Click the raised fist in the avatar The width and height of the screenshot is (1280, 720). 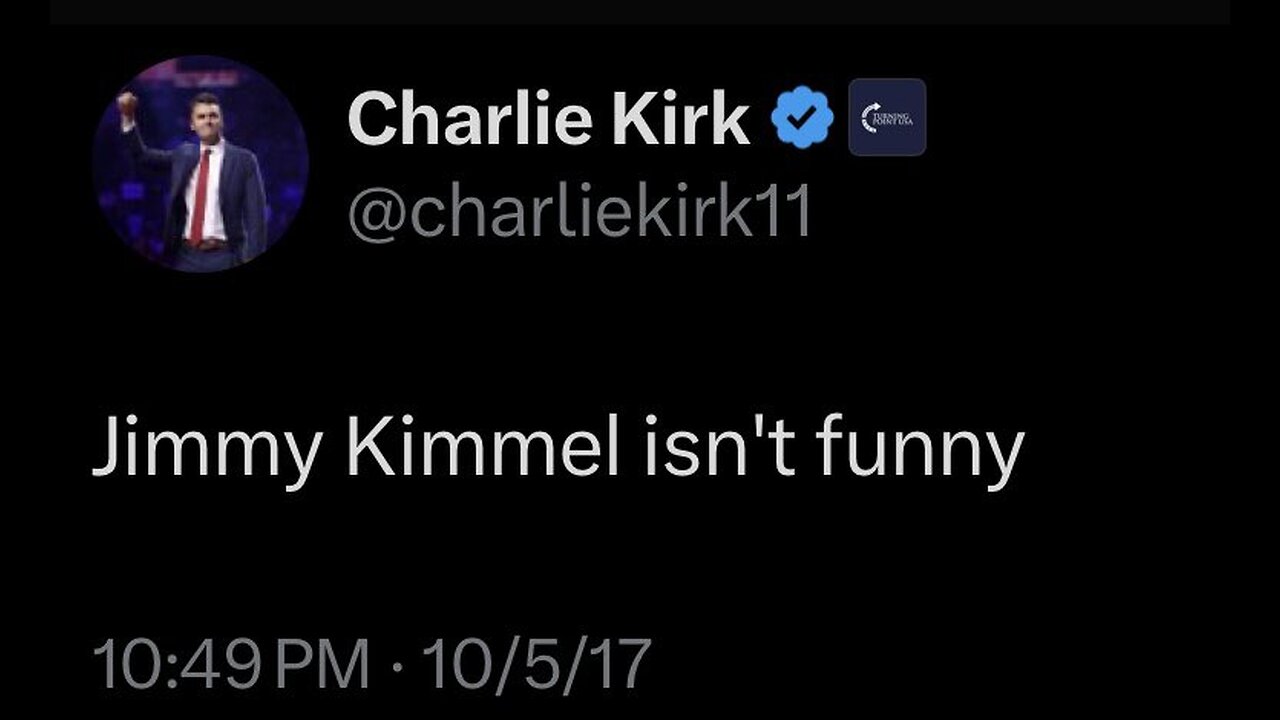pyautogui.click(x=127, y=103)
